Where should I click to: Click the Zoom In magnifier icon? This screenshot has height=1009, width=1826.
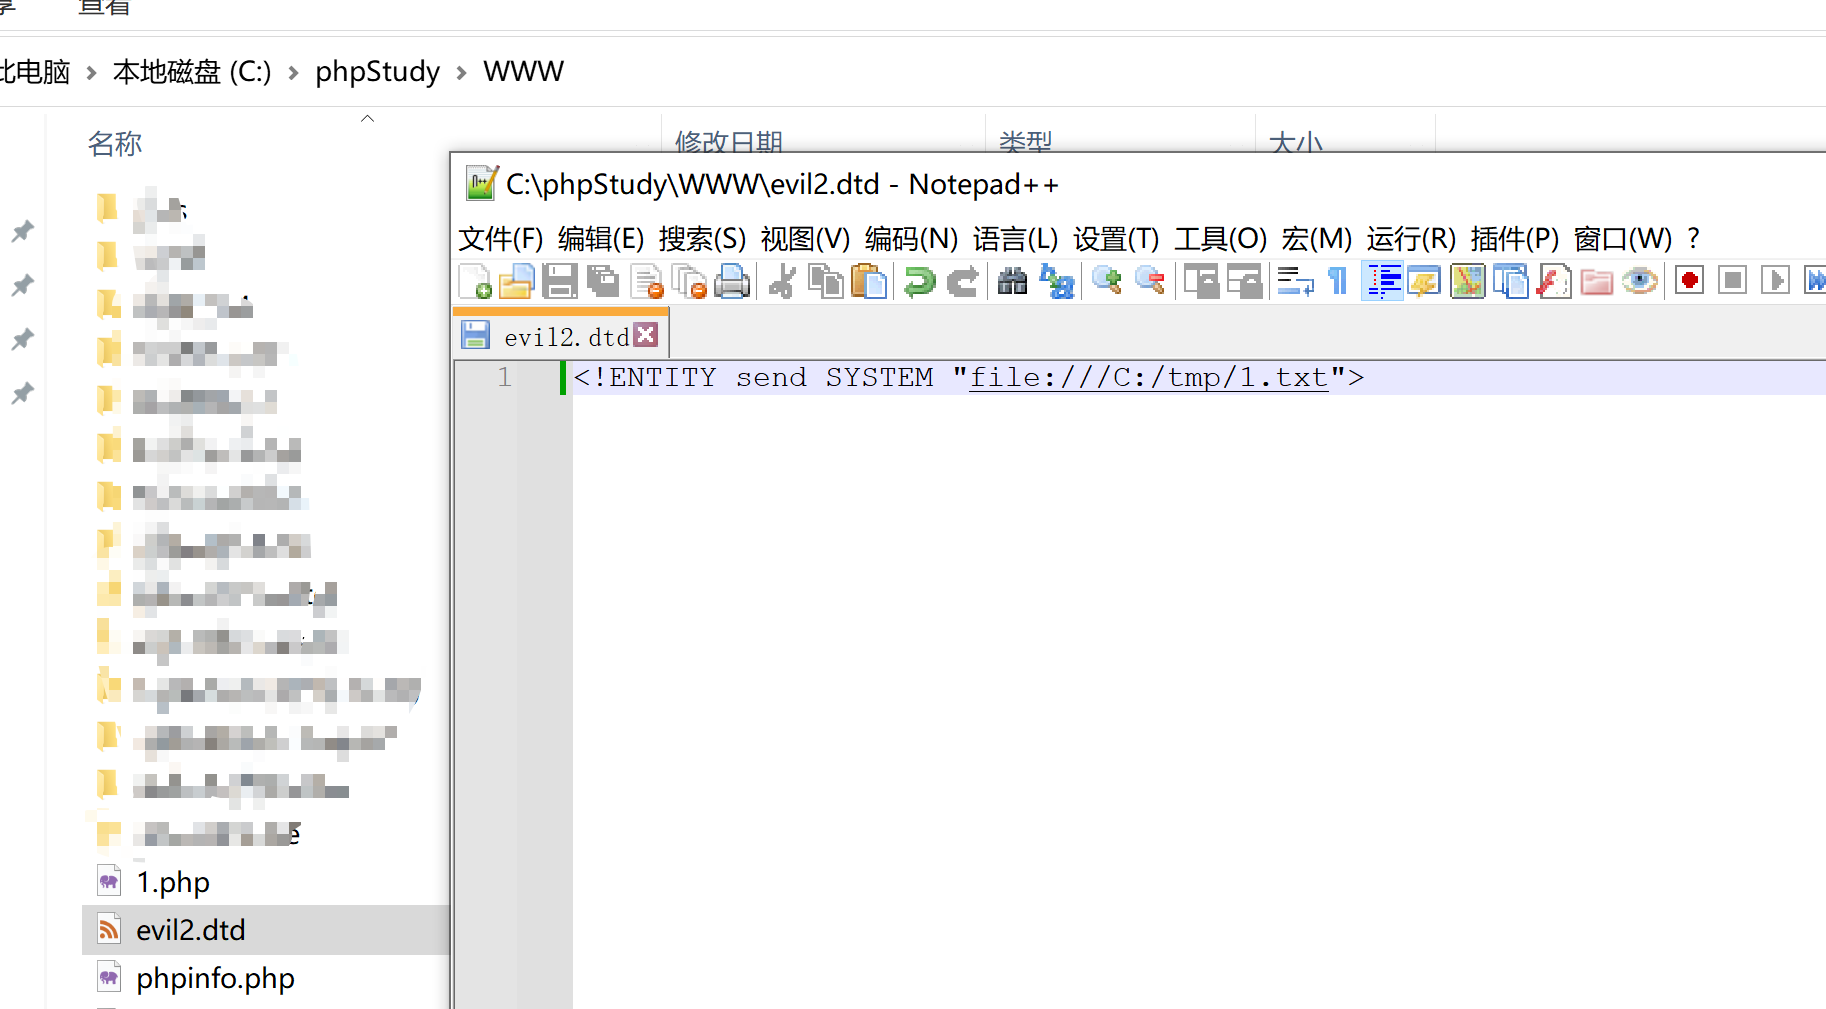tap(1106, 282)
